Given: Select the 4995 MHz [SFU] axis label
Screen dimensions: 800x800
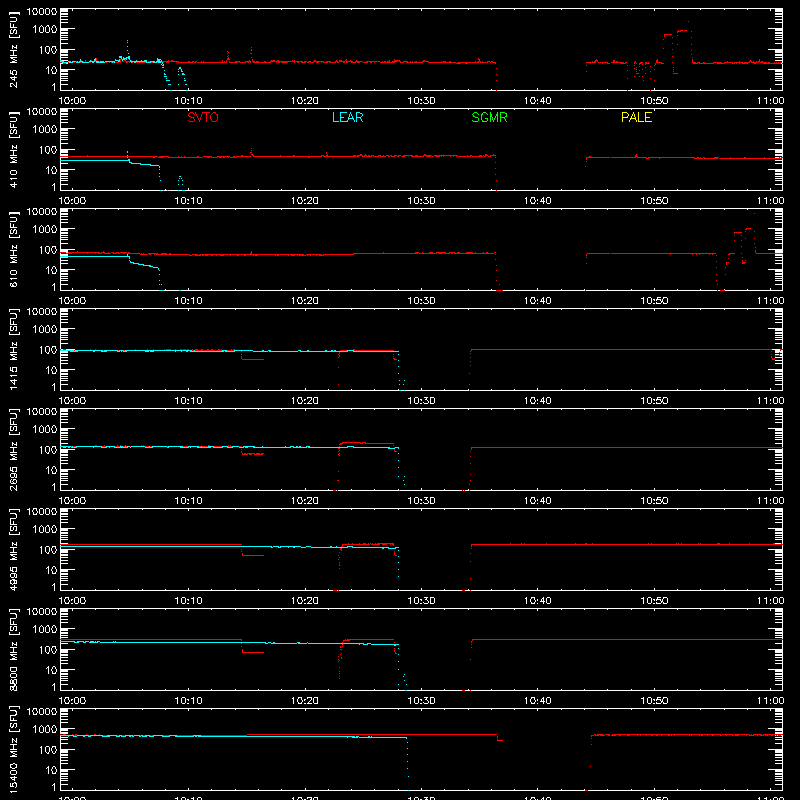Looking at the screenshot, I should coord(13,550).
